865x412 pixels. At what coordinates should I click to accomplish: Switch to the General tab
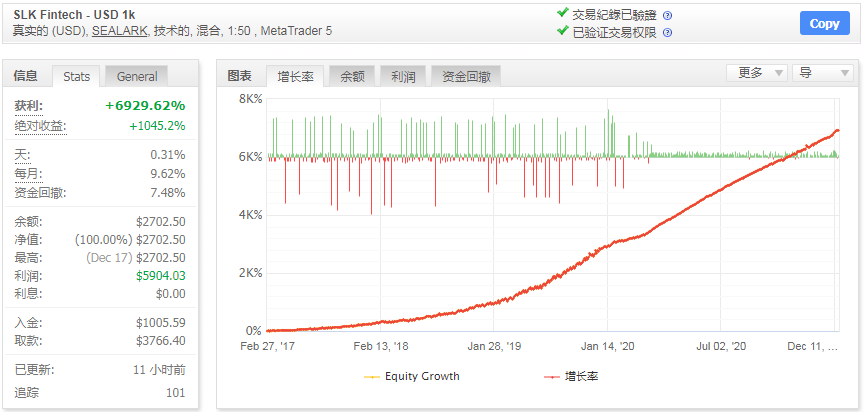tap(137, 77)
